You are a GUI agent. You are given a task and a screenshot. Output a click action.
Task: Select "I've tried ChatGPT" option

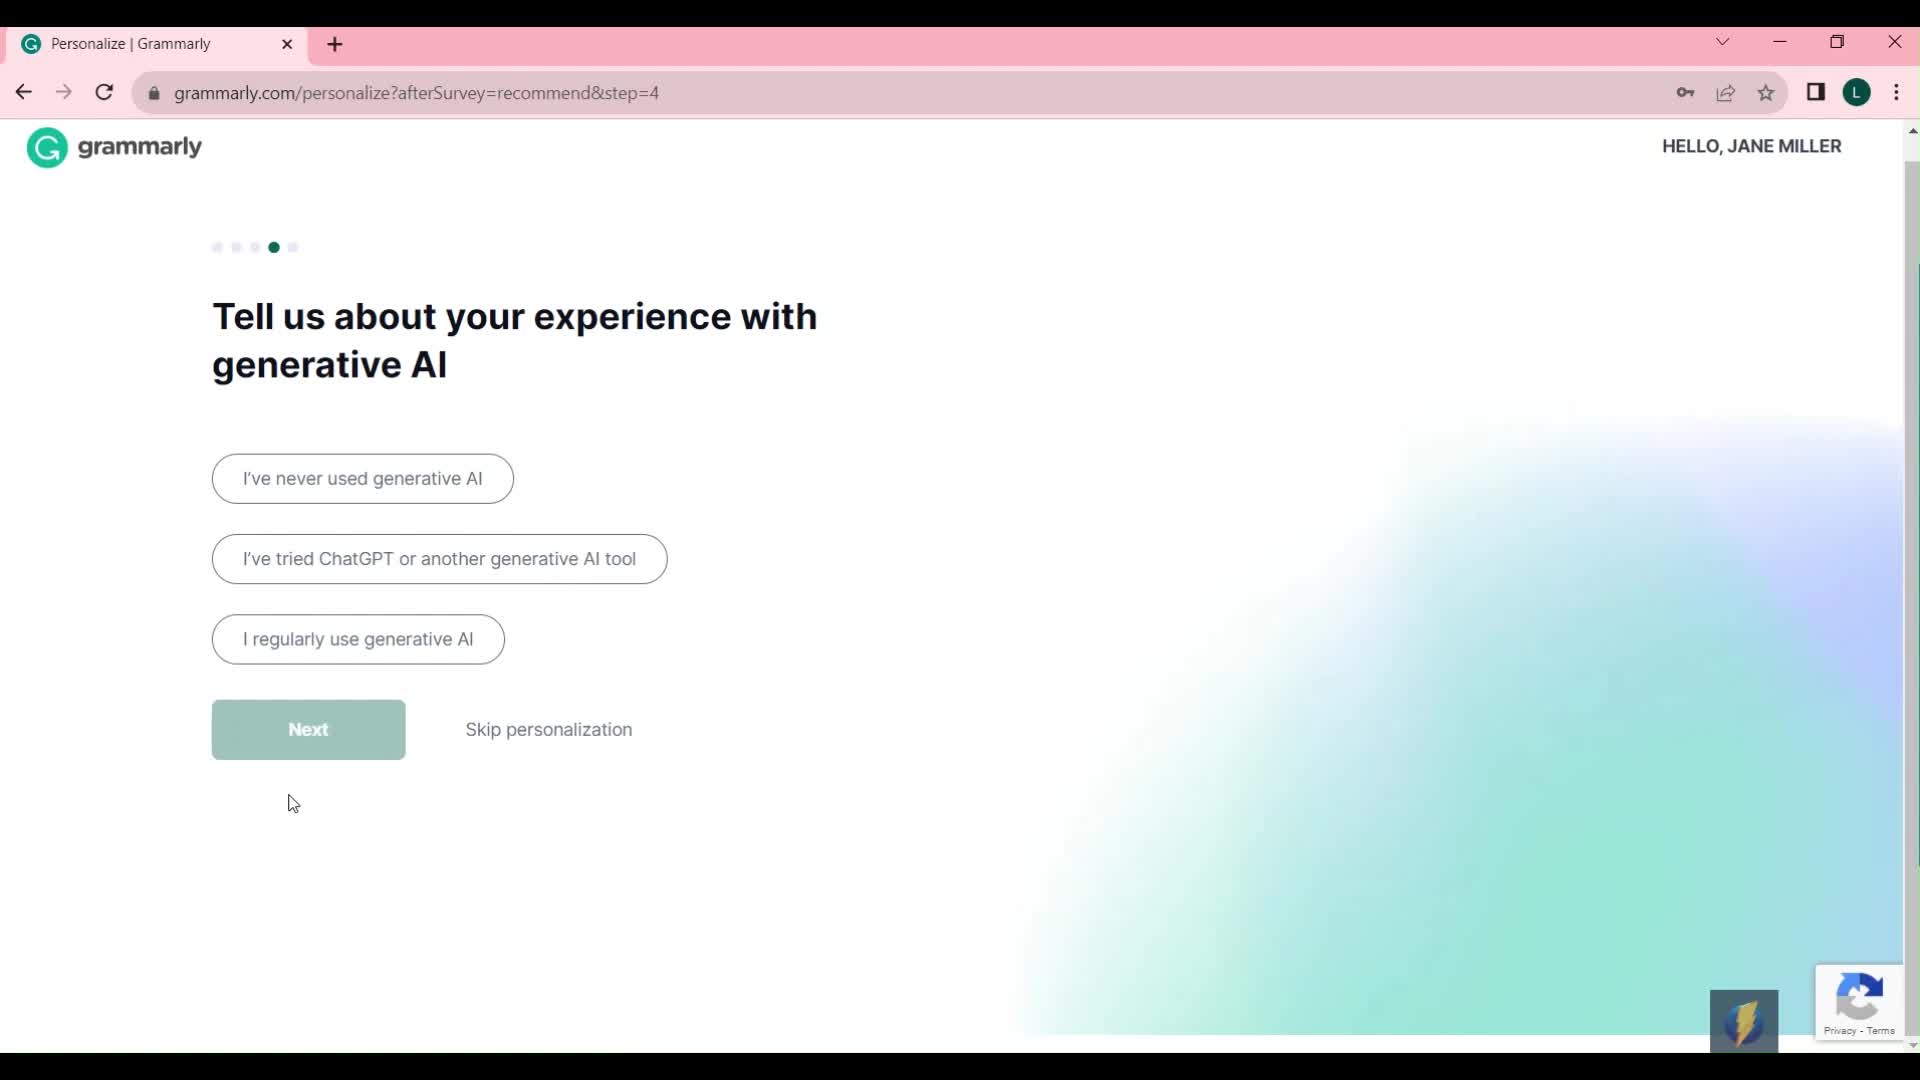pyautogui.click(x=439, y=559)
